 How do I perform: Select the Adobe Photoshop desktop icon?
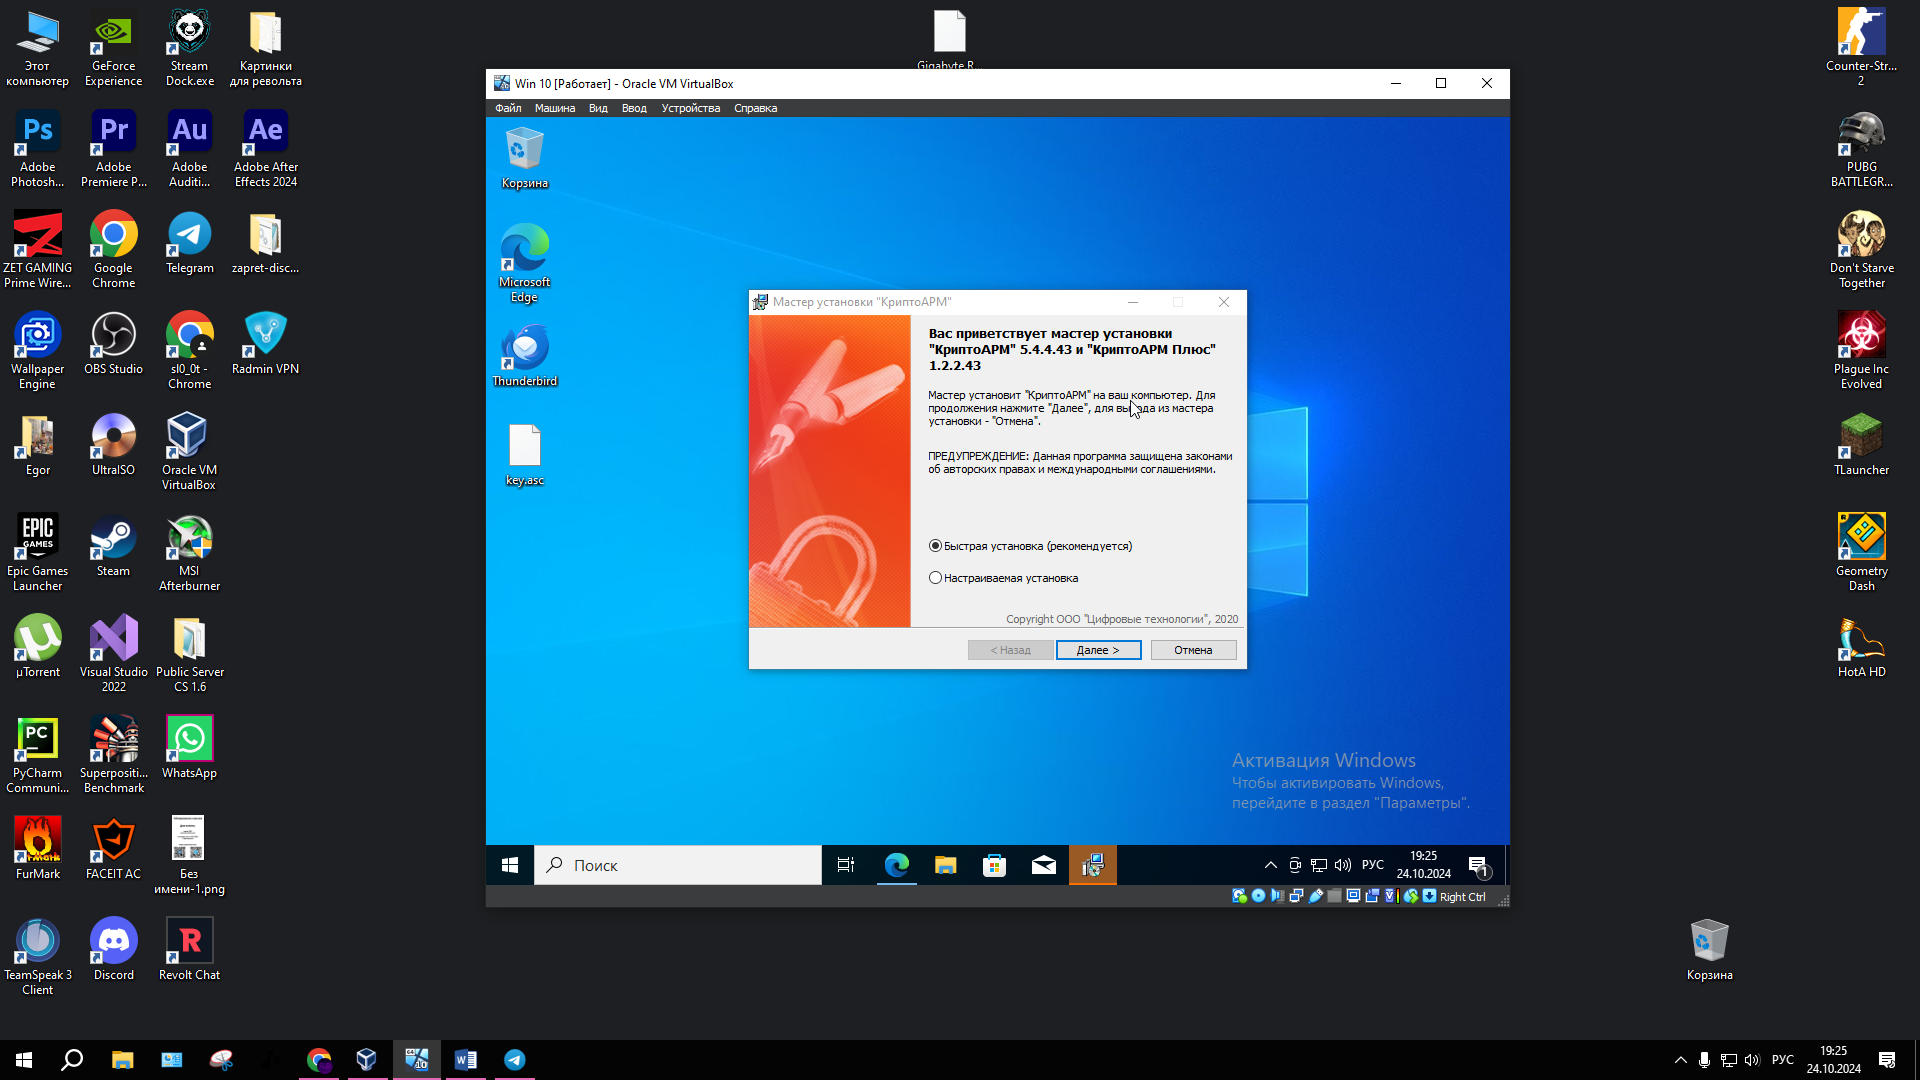(x=38, y=148)
